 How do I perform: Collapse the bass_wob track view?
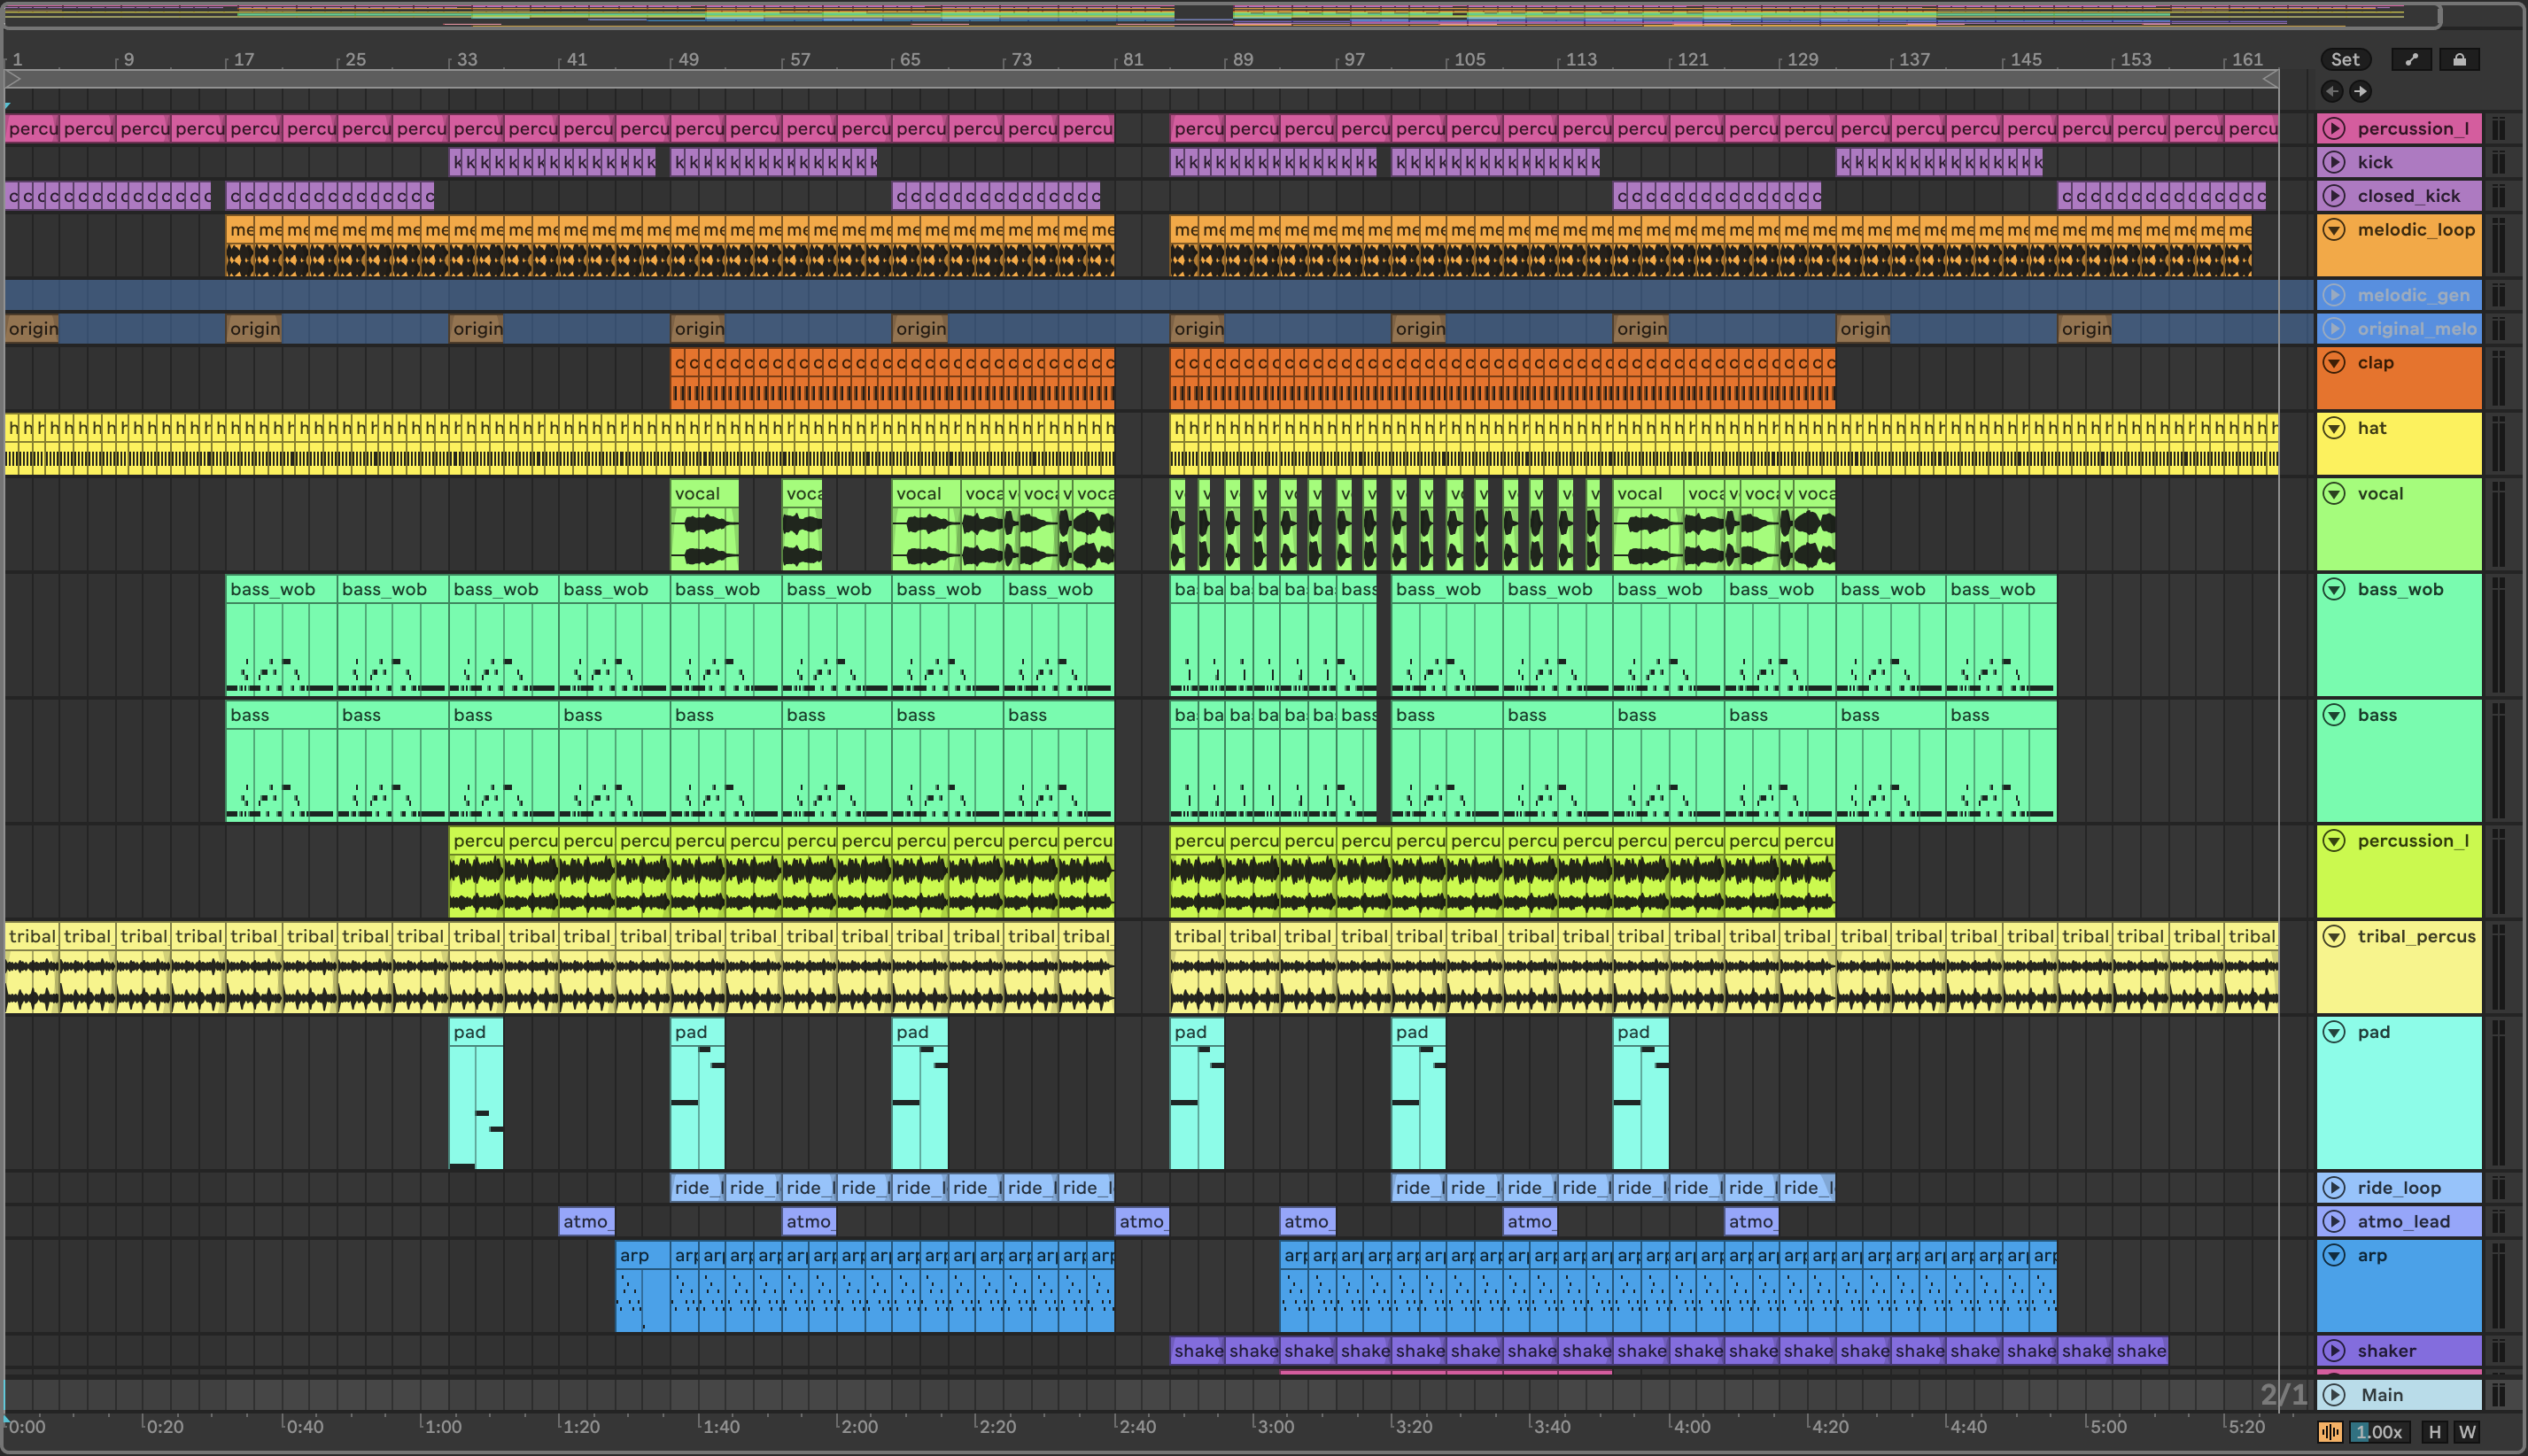2335,590
